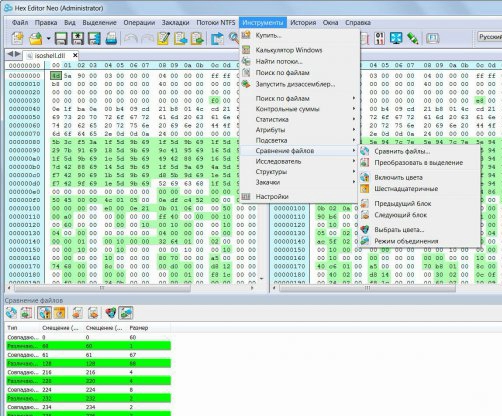502x416 pixels.
Task: Click the Open file folder icon
Action: tap(36, 39)
